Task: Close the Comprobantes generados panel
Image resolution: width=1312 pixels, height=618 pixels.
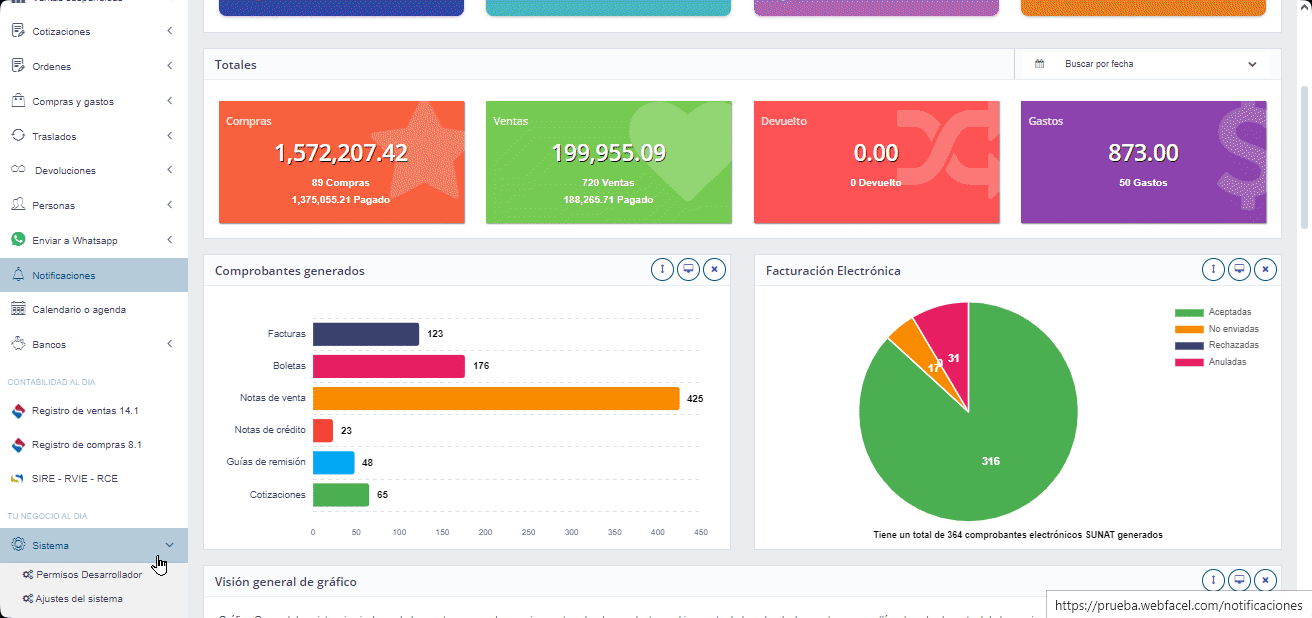Action: [714, 270]
